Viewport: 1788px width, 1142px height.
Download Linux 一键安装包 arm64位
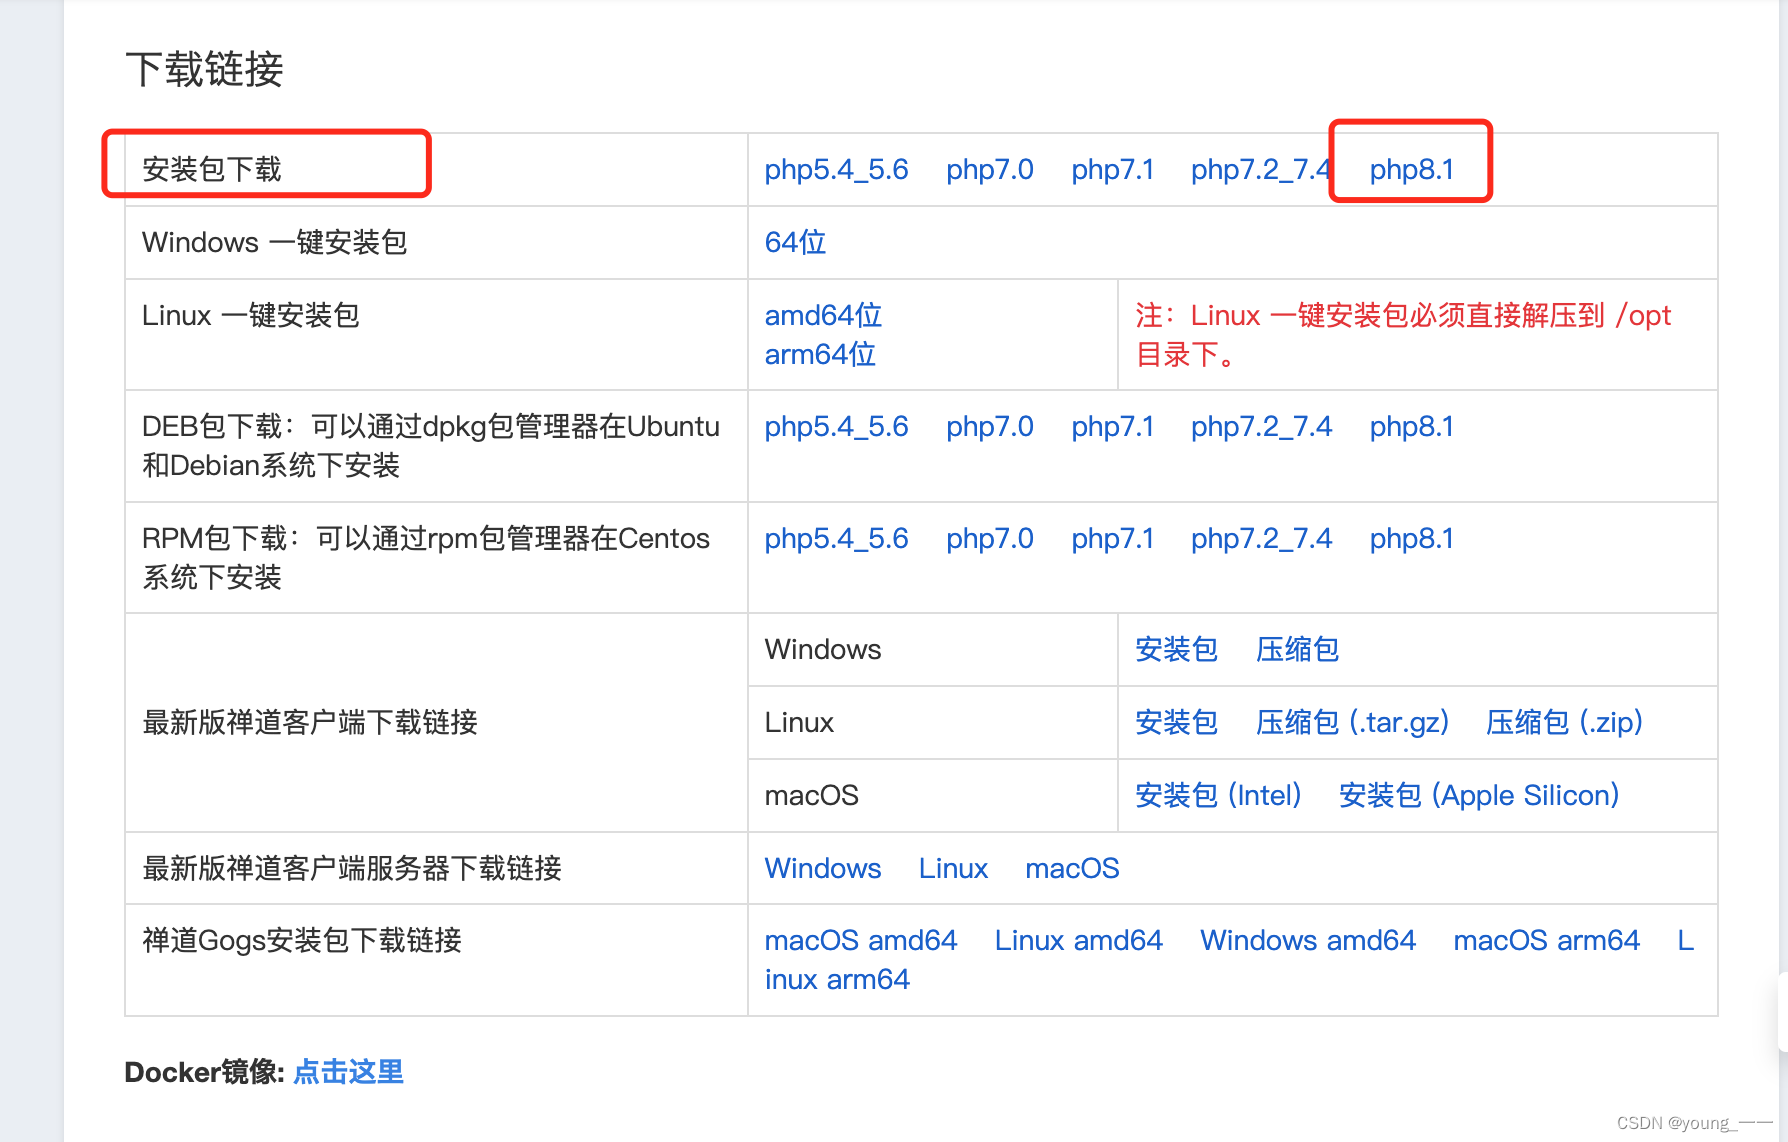click(820, 355)
